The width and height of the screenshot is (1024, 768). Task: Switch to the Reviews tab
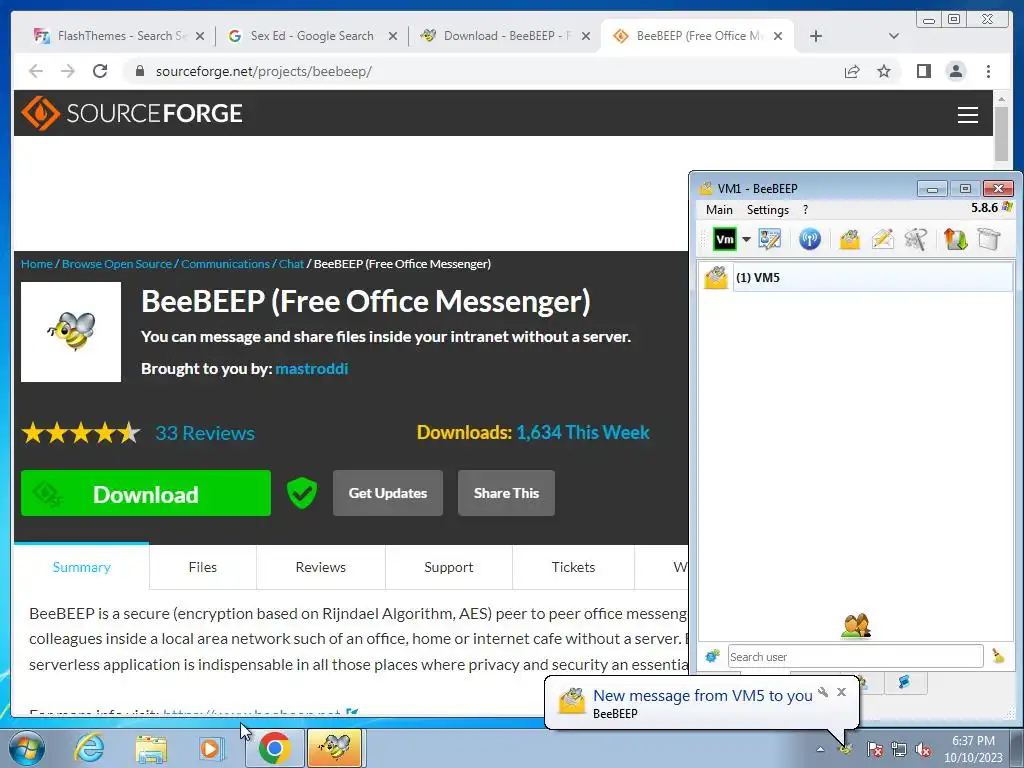(320, 567)
